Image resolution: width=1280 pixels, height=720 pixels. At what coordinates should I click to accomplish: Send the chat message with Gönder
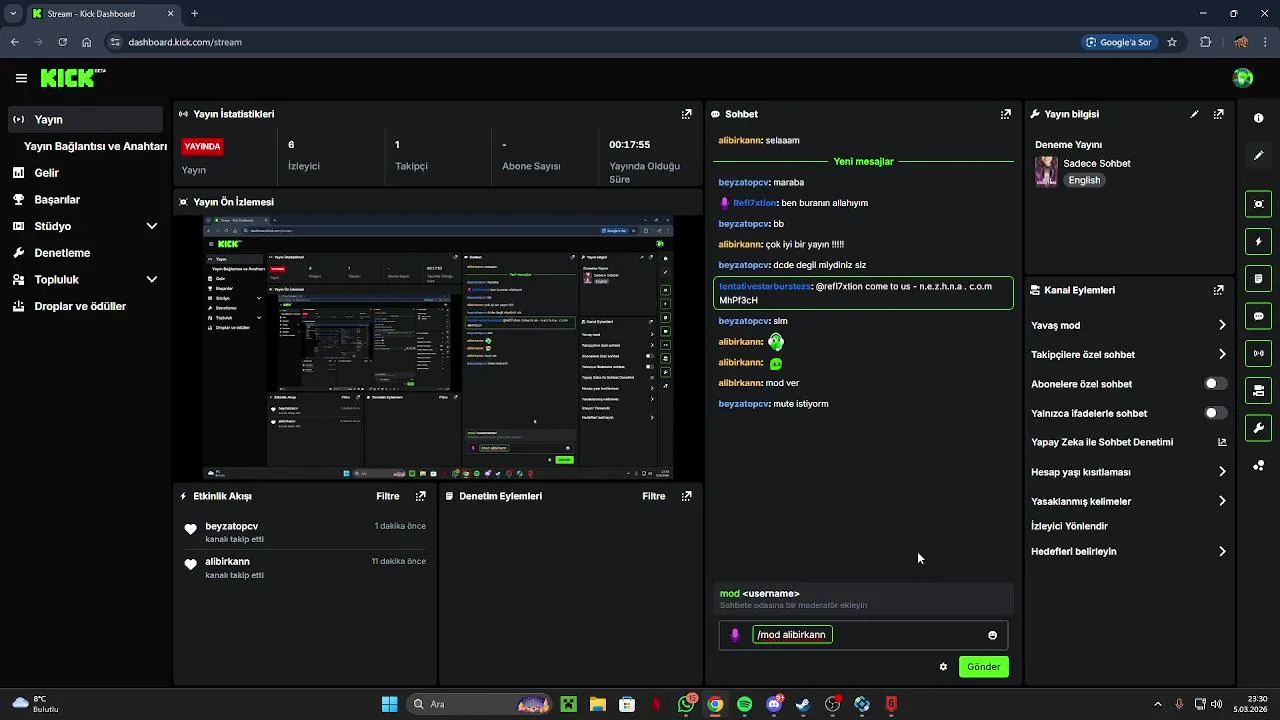pyautogui.click(x=984, y=667)
